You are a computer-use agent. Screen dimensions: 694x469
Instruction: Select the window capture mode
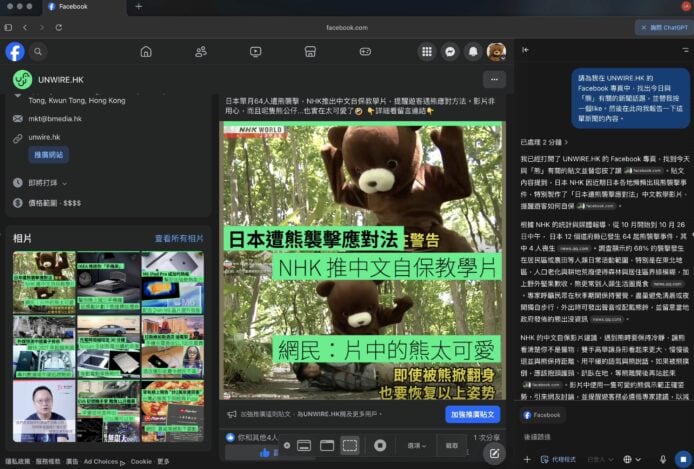tap(325, 445)
